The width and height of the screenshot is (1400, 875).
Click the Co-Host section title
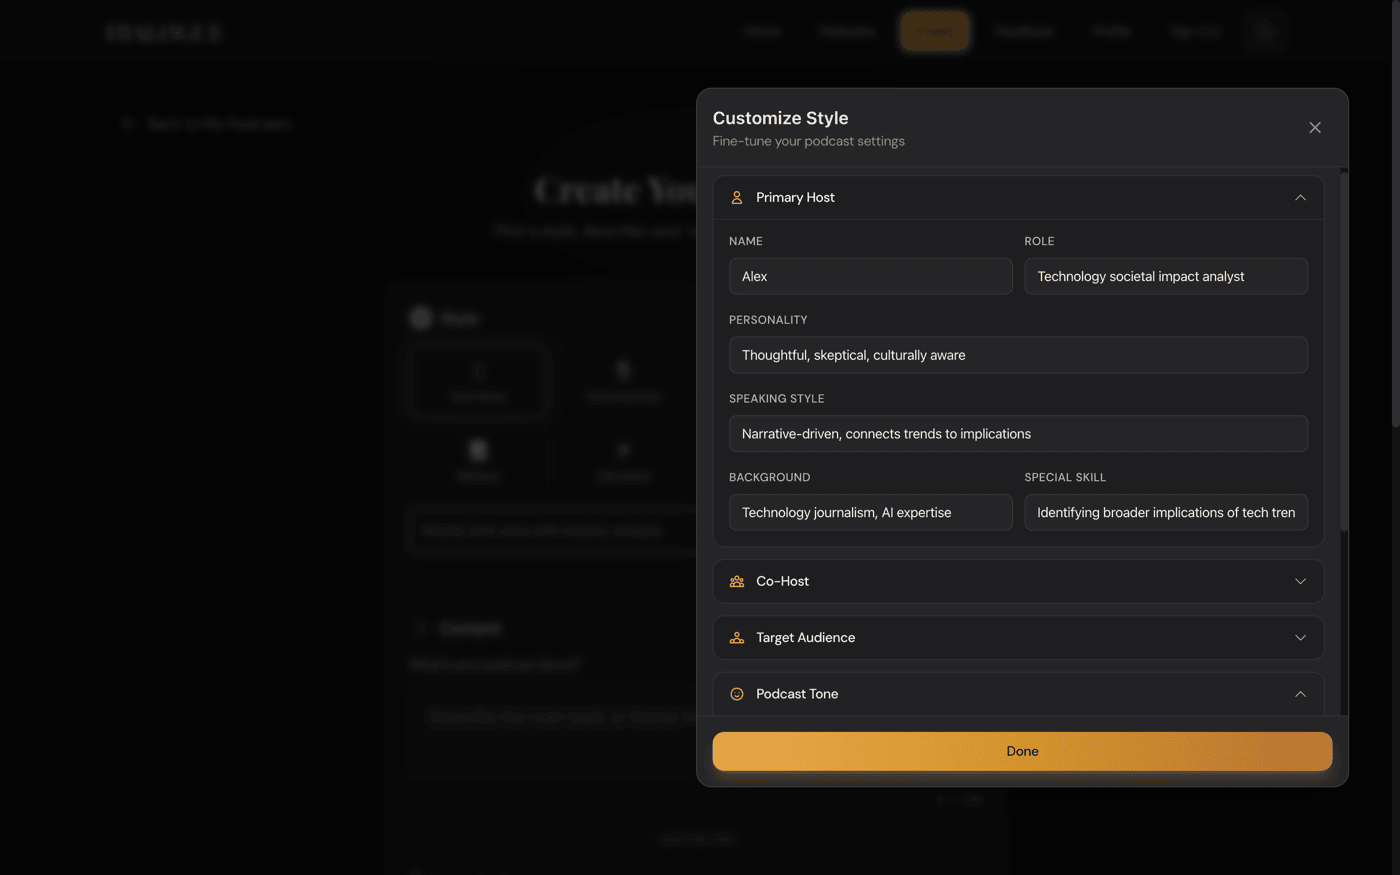tap(783, 582)
